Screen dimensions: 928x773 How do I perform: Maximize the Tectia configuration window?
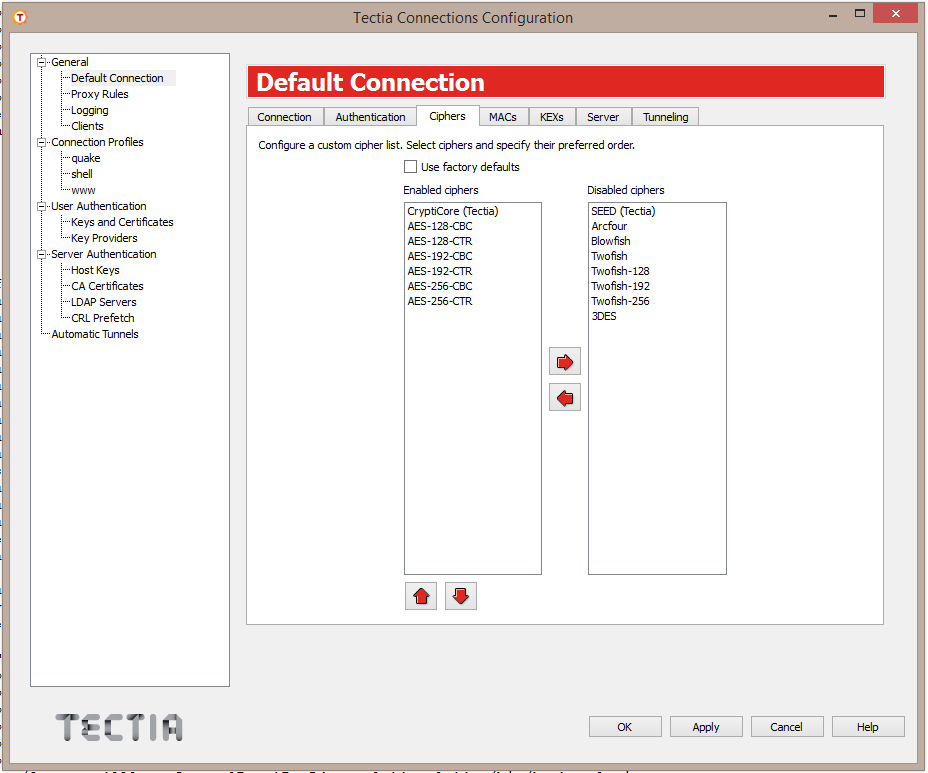pos(859,14)
